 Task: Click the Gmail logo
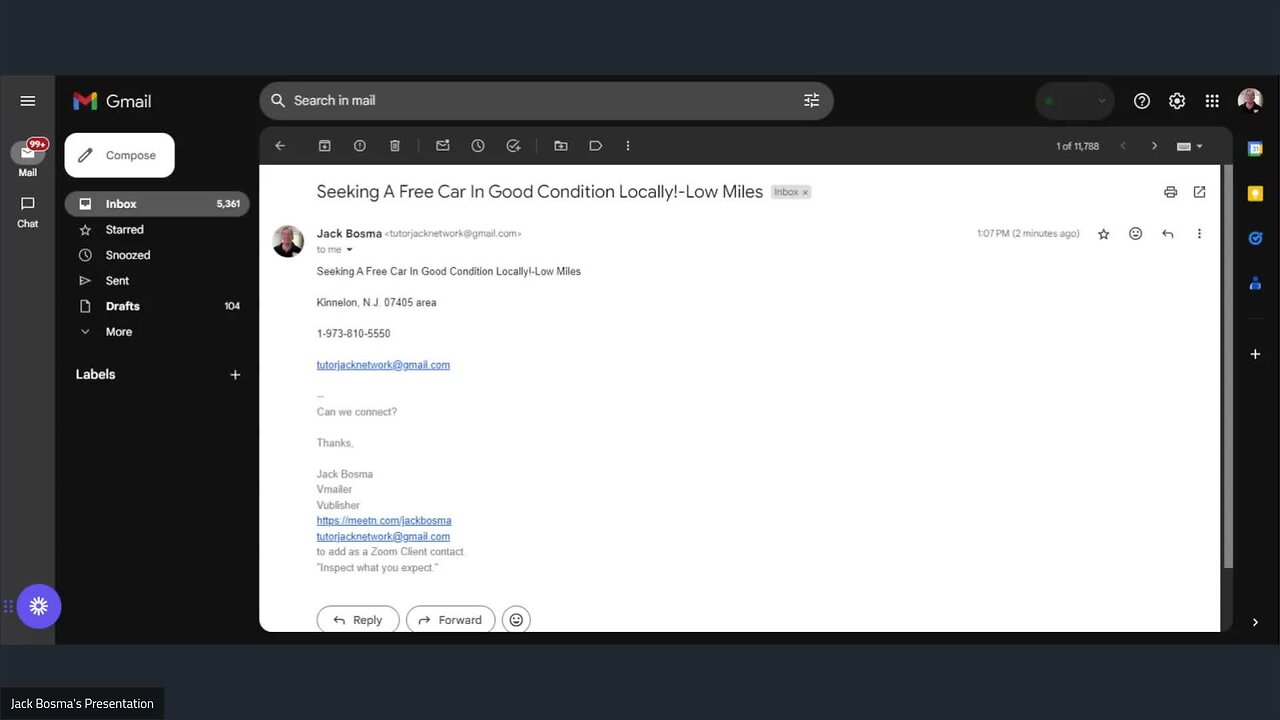coord(112,101)
